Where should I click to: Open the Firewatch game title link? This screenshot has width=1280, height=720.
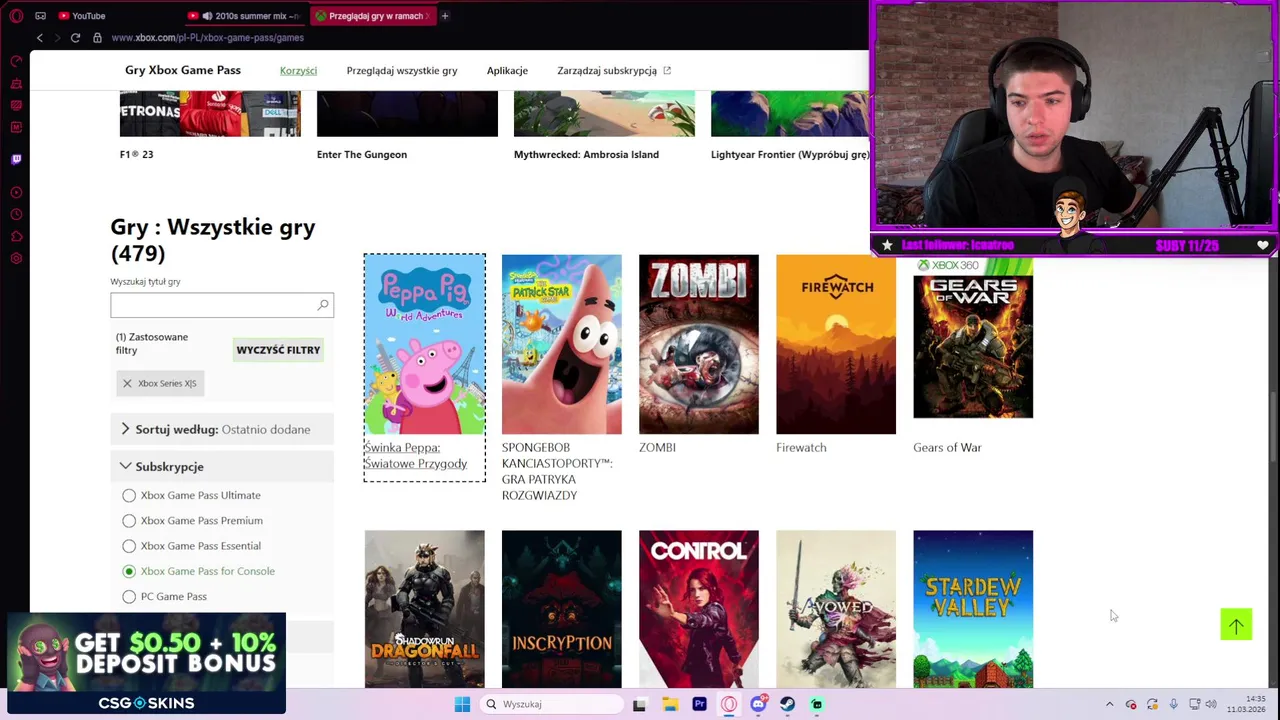801,448
